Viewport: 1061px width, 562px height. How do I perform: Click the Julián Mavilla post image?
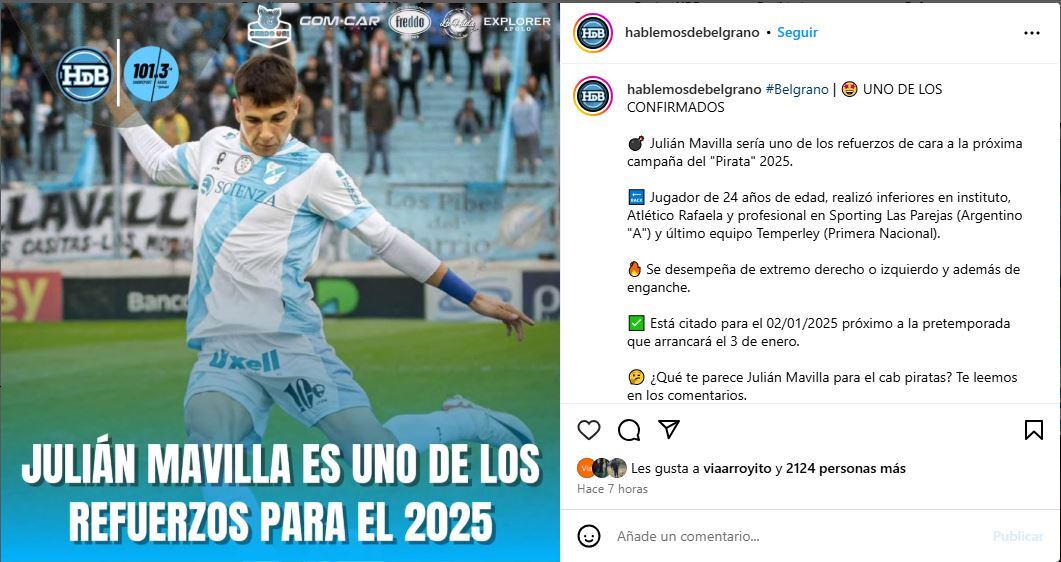[280, 281]
